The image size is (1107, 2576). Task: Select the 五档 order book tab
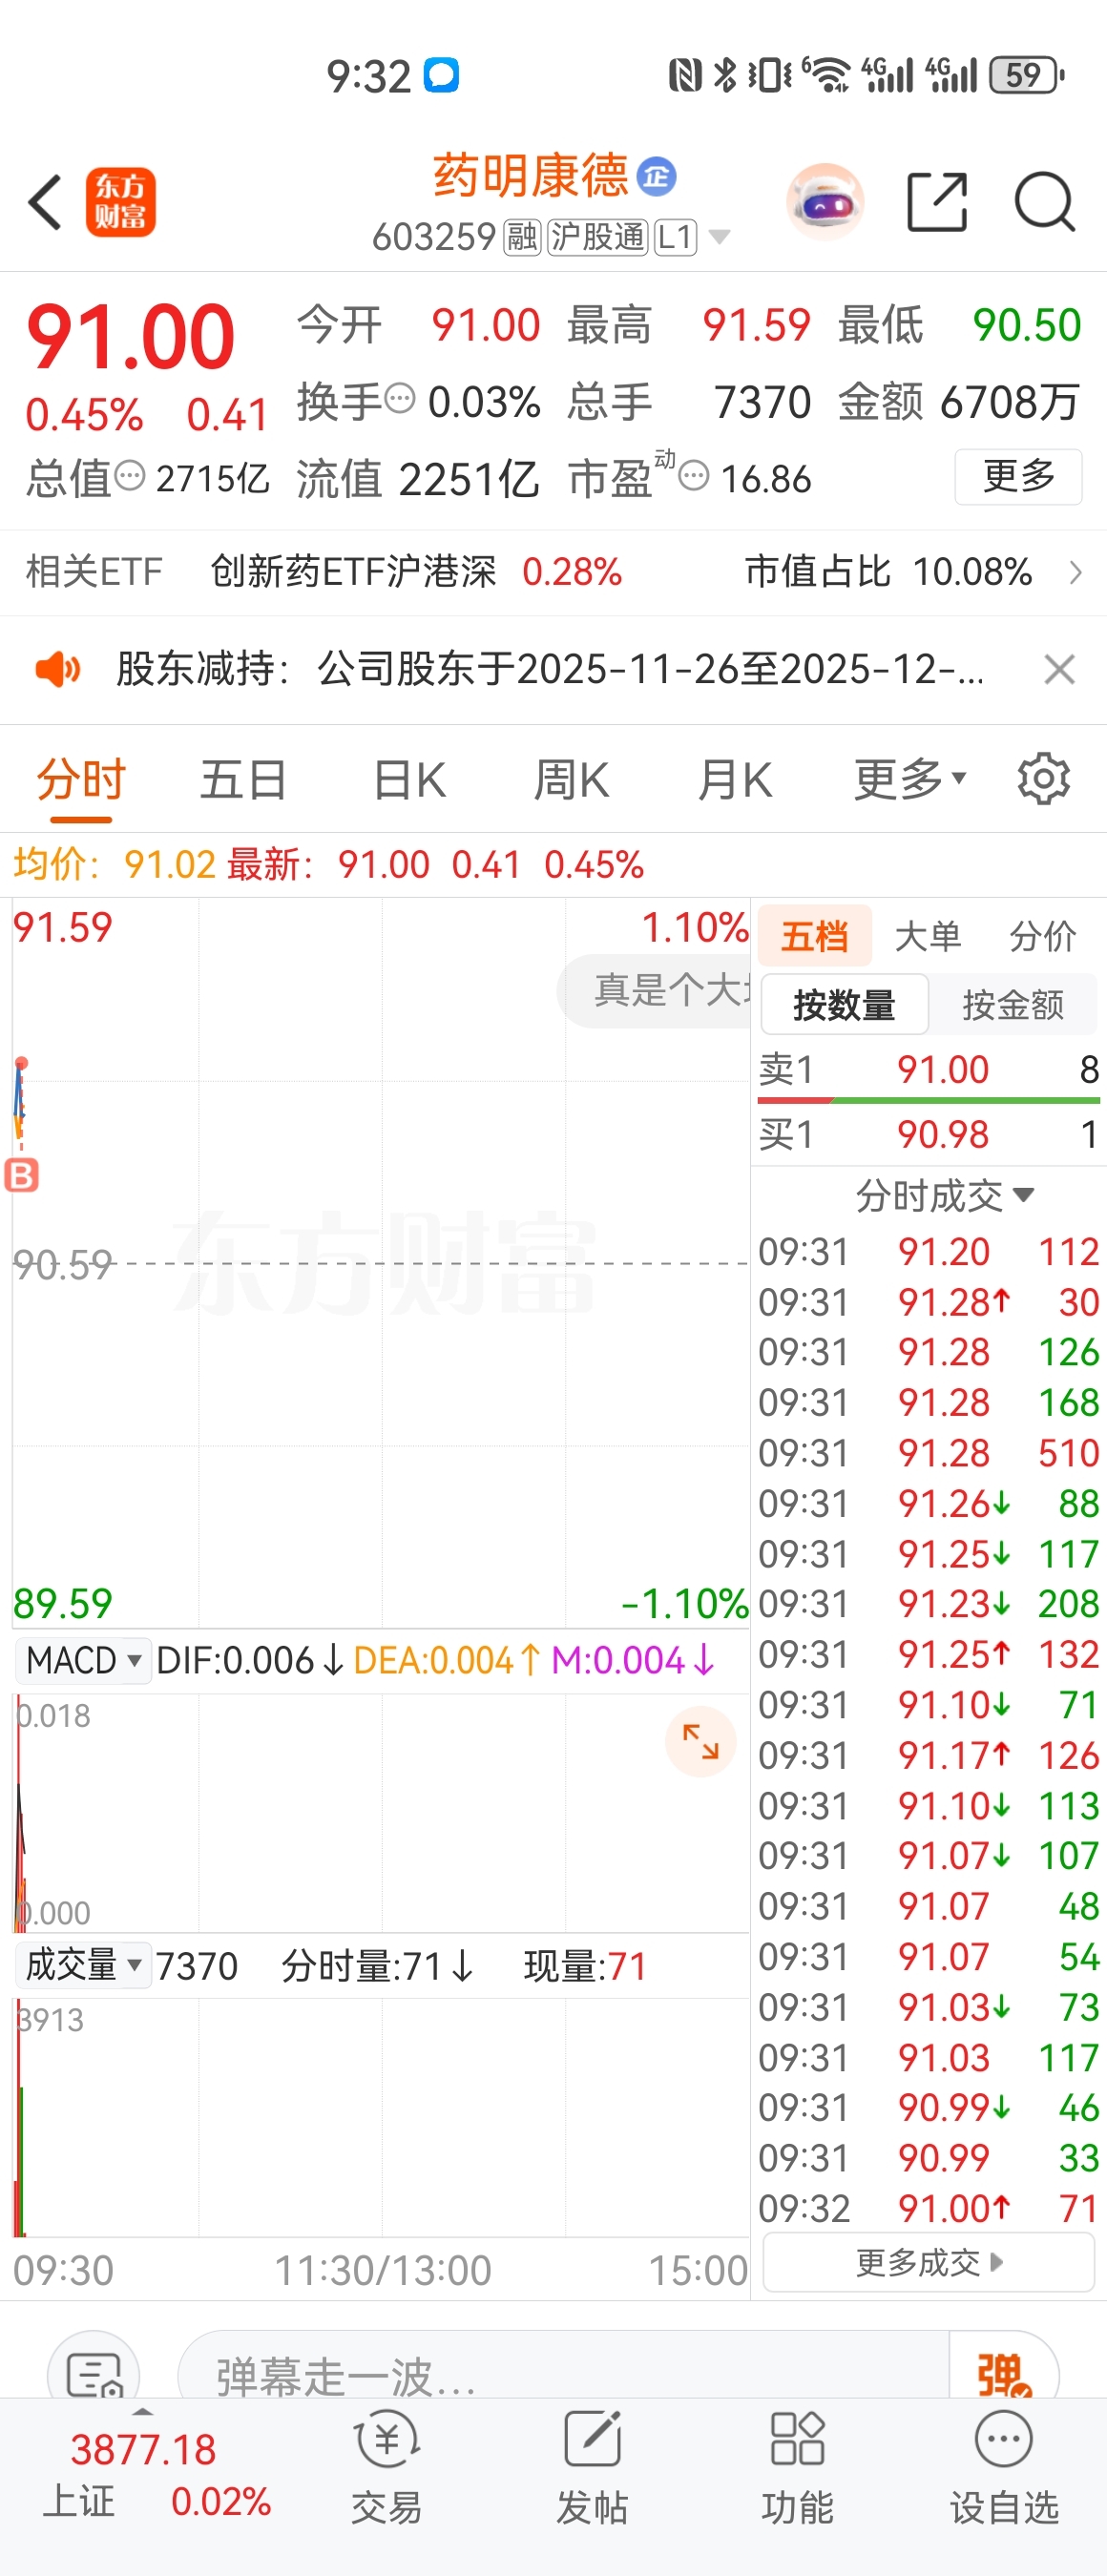coord(814,937)
